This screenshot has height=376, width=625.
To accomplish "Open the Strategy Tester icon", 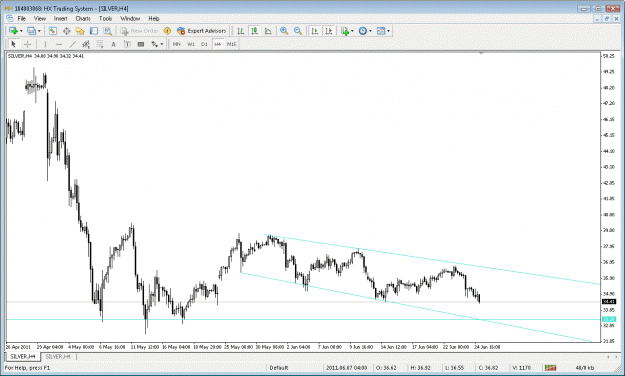I will tap(107, 31).
